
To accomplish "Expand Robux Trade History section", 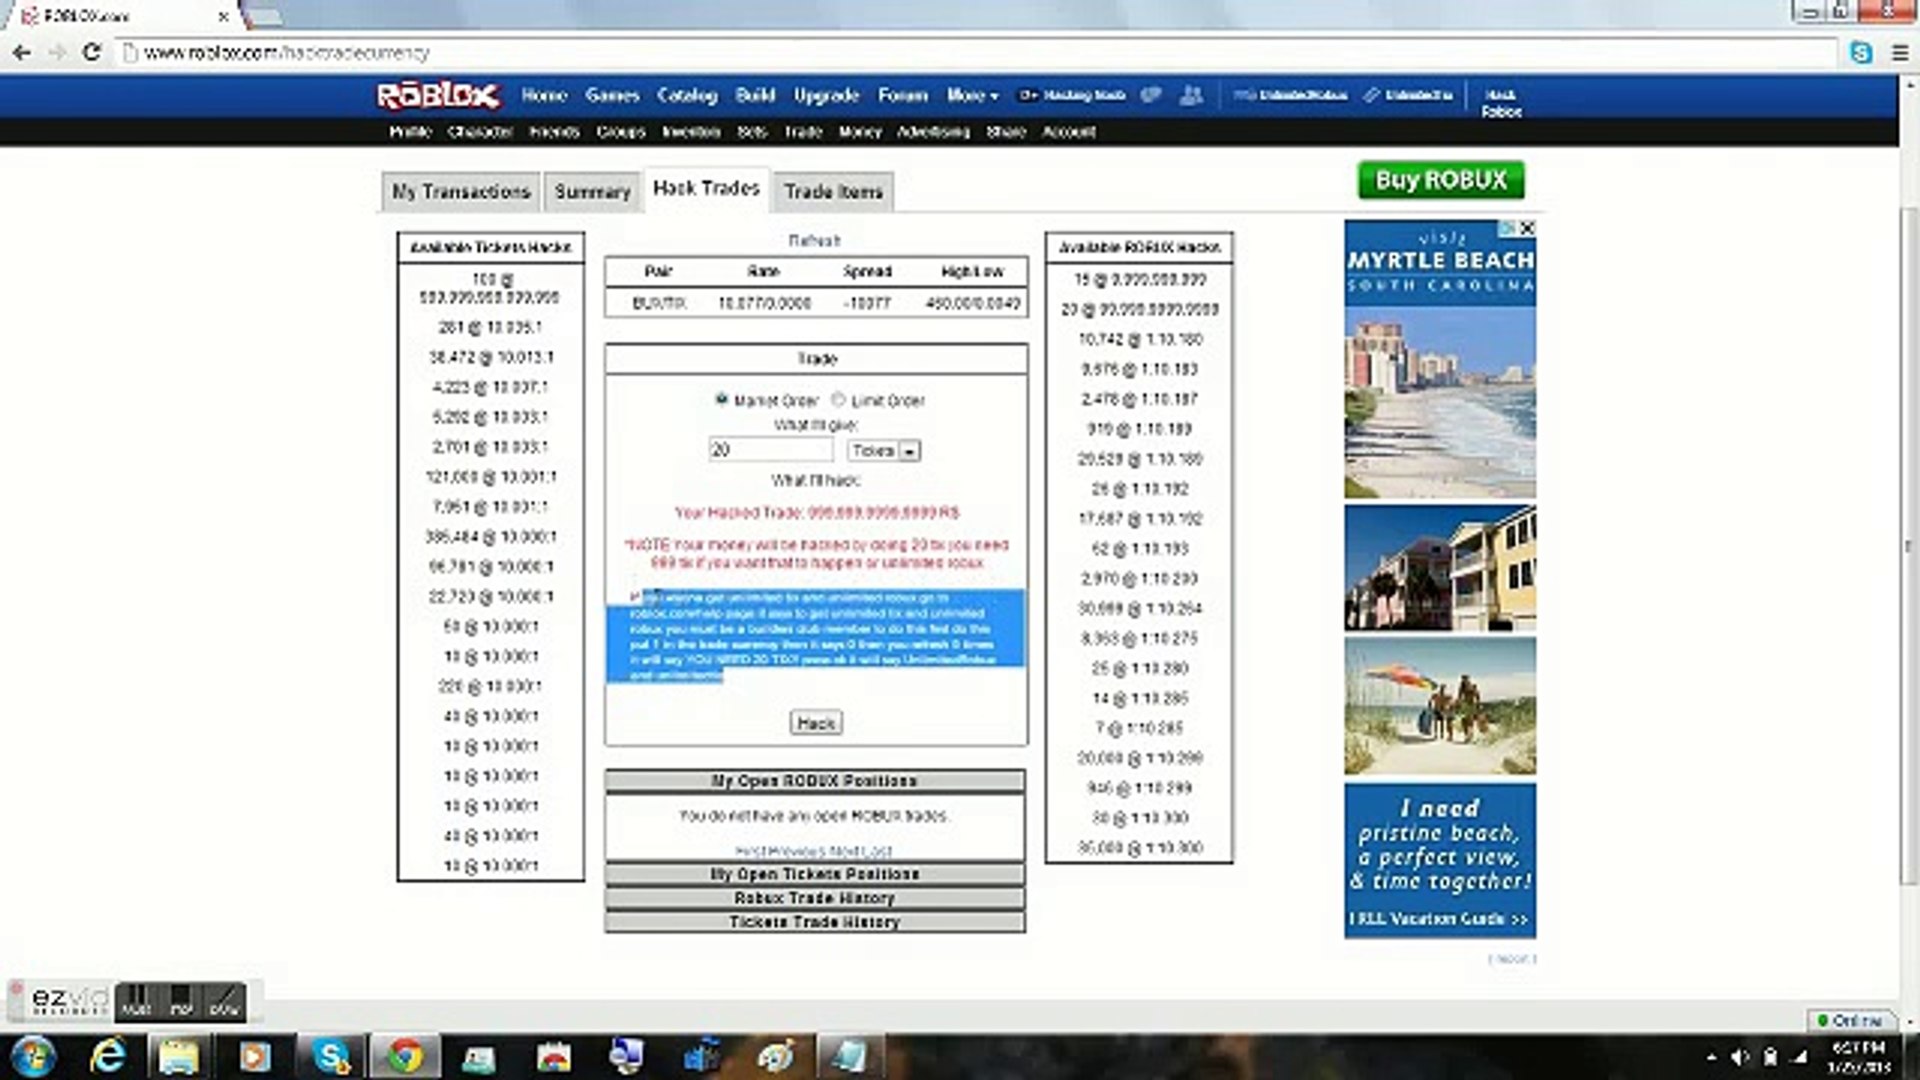I will (x=814, y=898).
